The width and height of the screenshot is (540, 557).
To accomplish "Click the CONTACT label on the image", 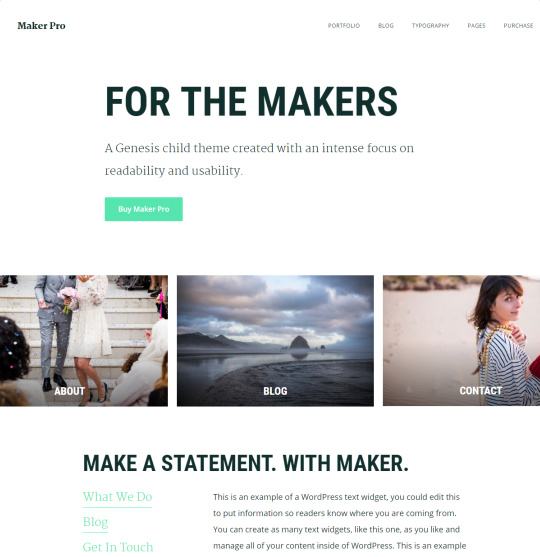I will point(480,391).
